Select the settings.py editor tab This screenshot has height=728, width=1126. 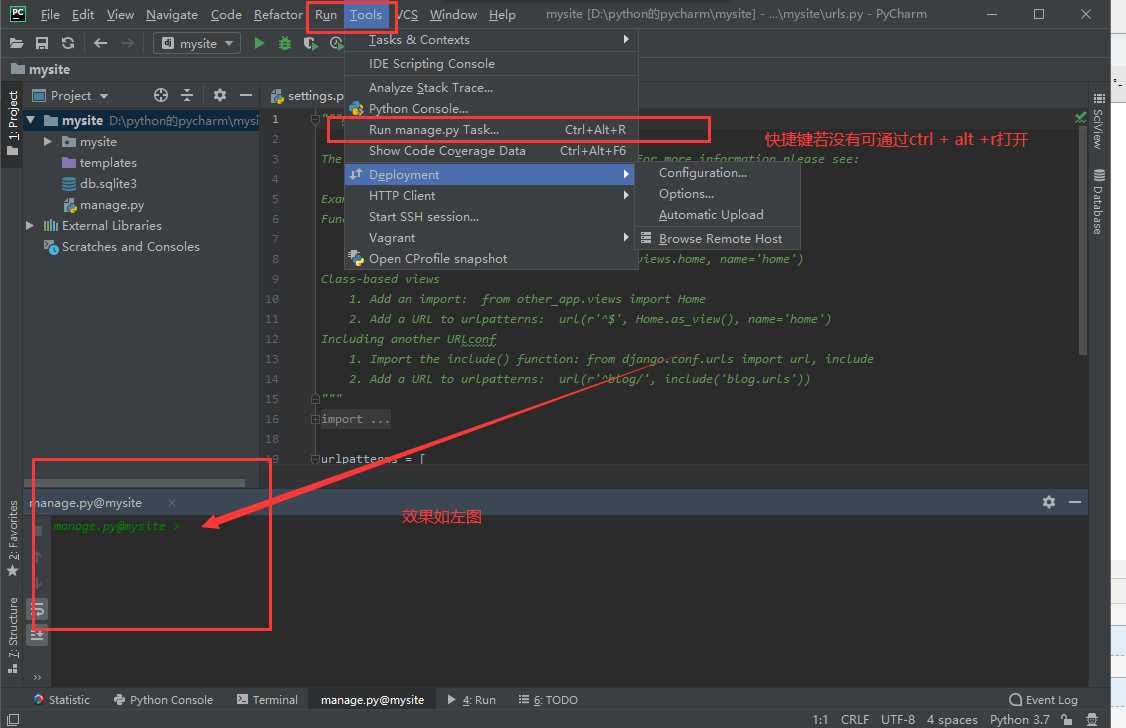click(x=307, y=95)
